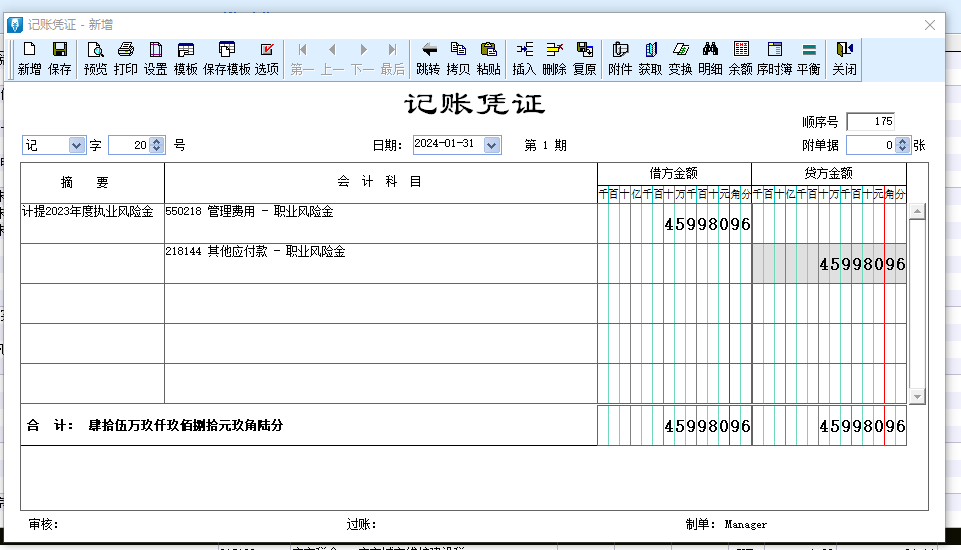961x550 pixels.
Task: Delete row using 删除 icon
Action: pyautogui.click(x=554, y=58)
